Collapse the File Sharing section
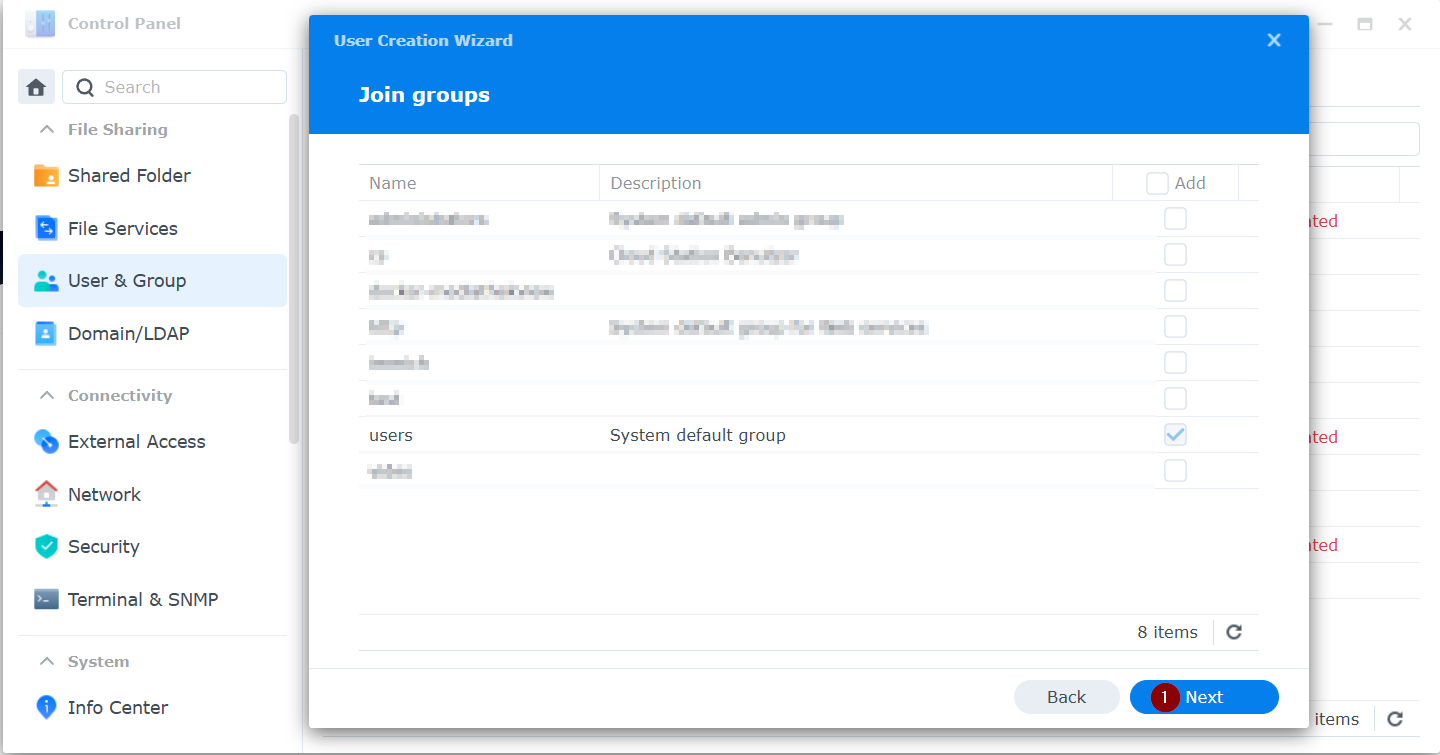The image size is (1440, 755). pyautogui.click(x=46, y=129)
